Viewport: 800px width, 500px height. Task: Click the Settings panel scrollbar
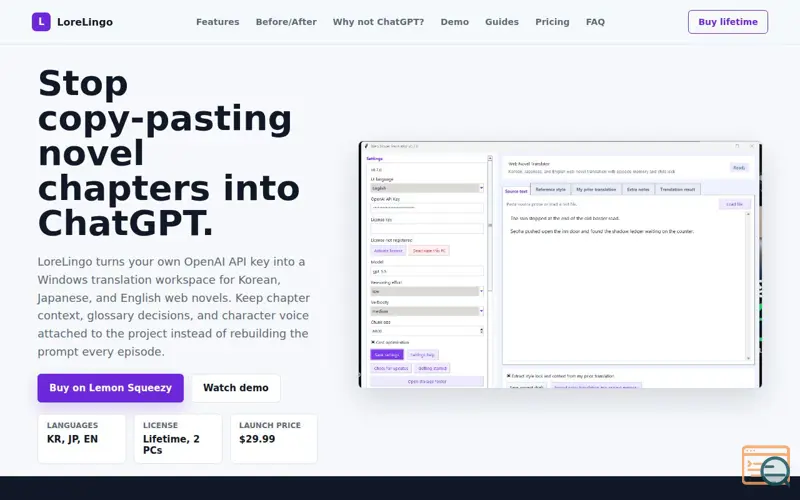click(x=490, y=224)
